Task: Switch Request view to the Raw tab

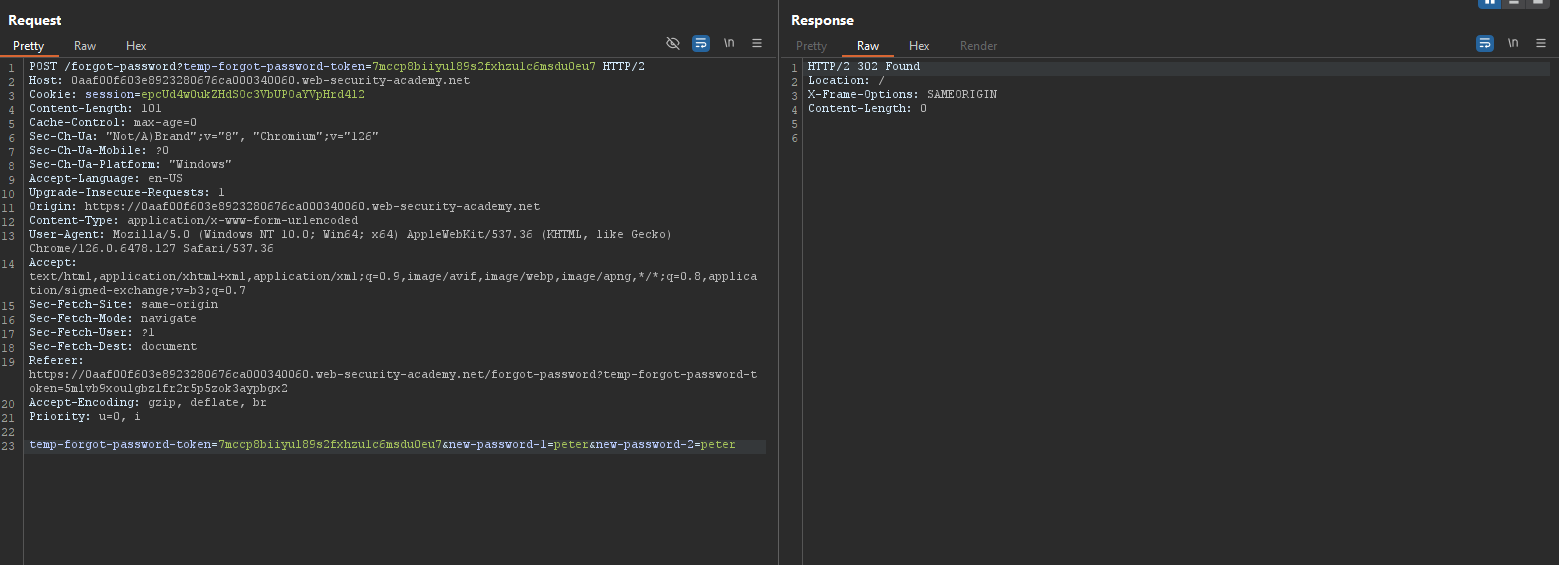Action: tap(85, 46)
